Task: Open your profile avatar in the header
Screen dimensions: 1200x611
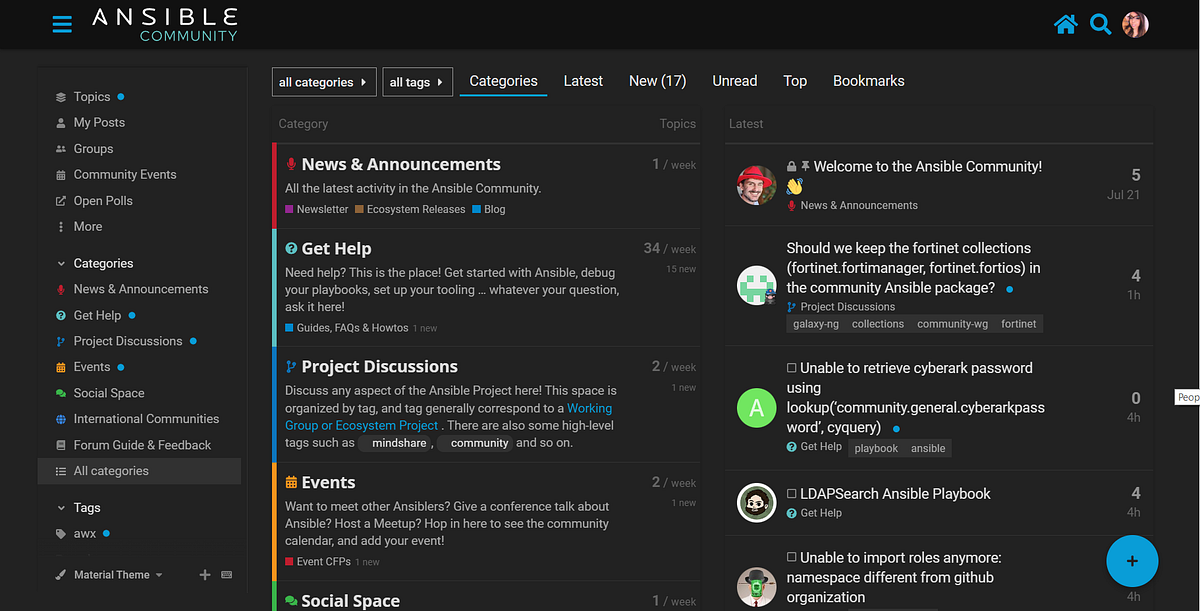Action: point(1135,24)
